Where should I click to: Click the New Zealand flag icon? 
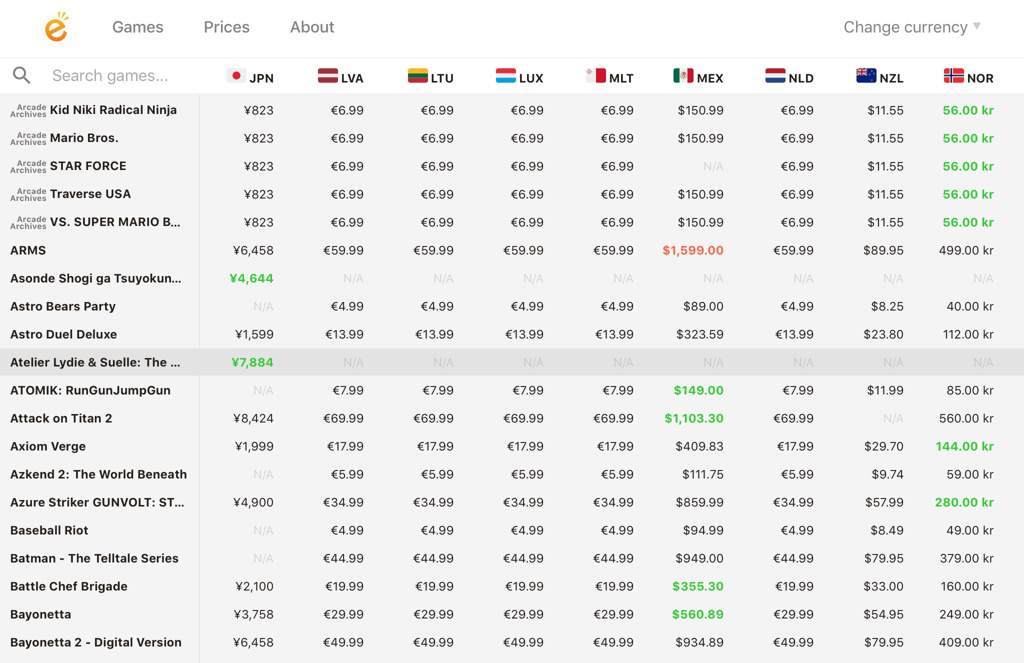click(x=866, y=75)
